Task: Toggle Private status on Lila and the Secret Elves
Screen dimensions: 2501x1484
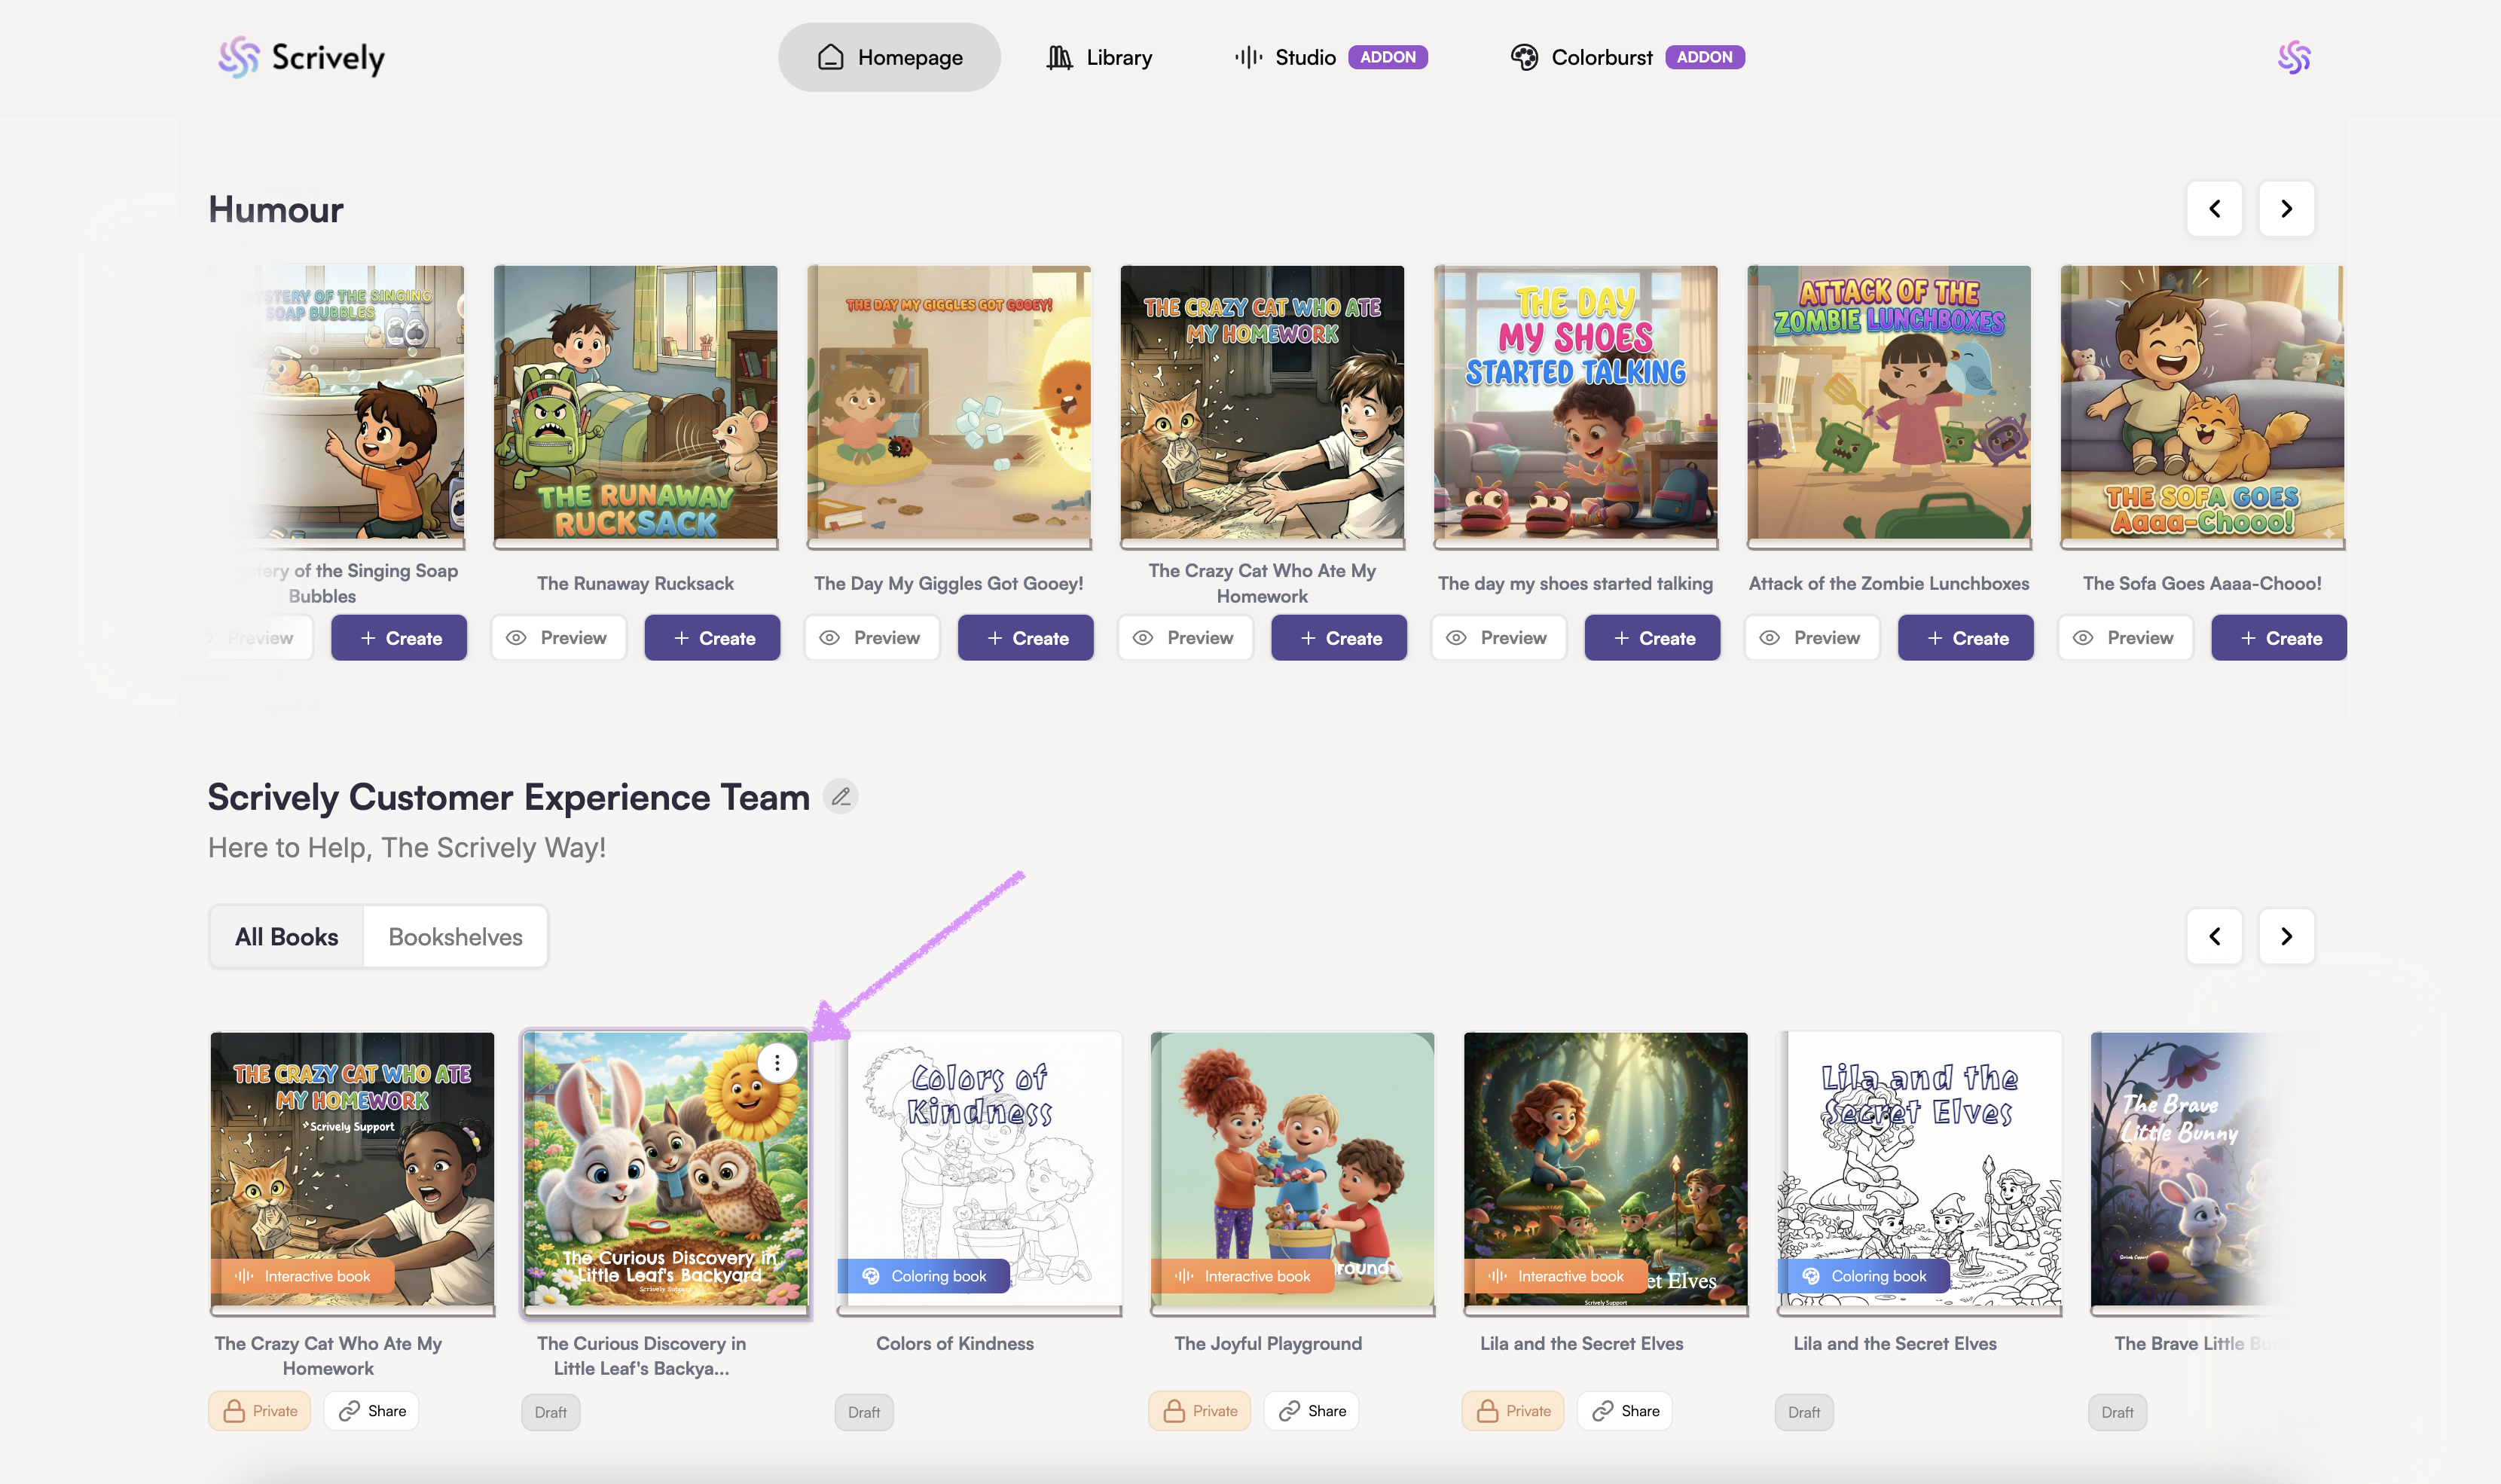Action: click(1512, 1411)
